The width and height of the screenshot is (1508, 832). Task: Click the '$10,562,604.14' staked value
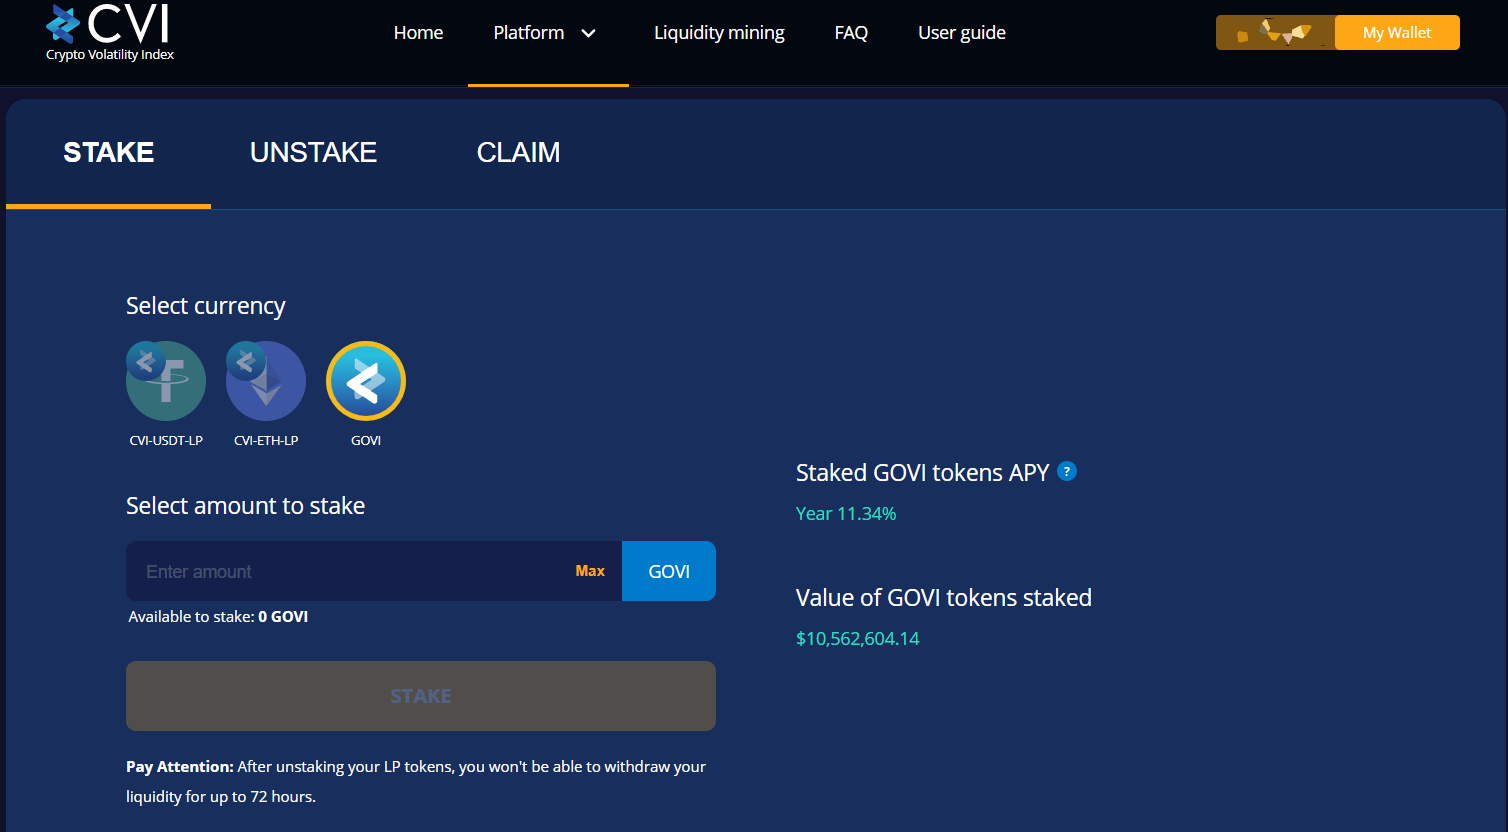(857, 638)
